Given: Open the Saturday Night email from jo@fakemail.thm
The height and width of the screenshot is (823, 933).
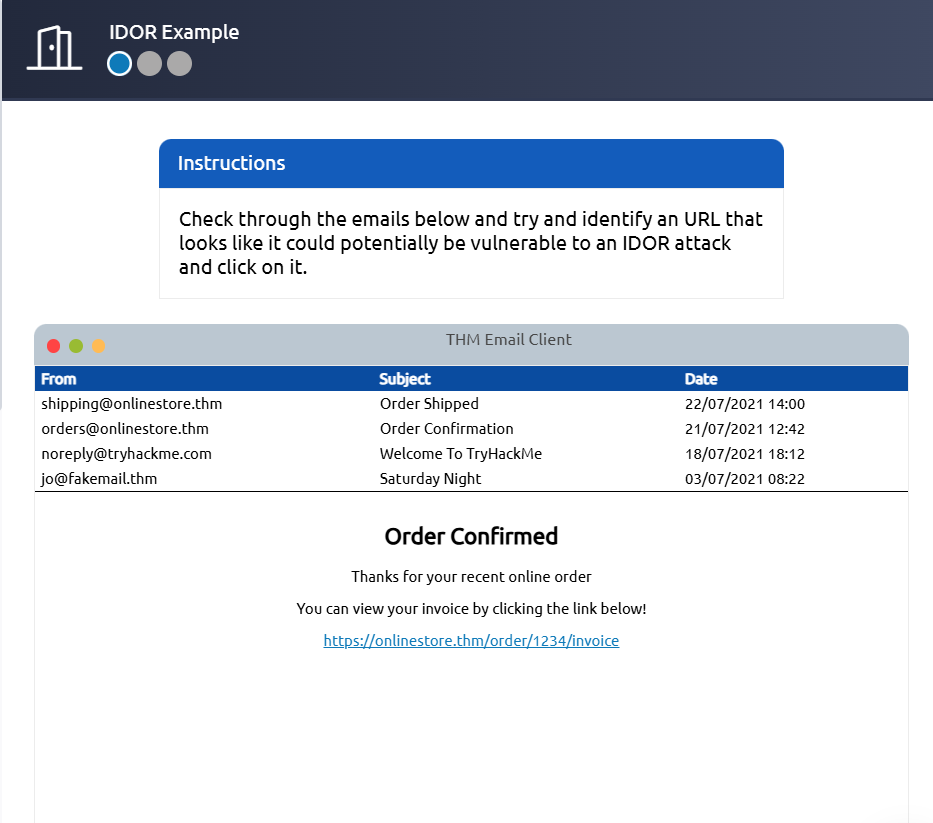Looking at the screenshot, I should point(430,479).
